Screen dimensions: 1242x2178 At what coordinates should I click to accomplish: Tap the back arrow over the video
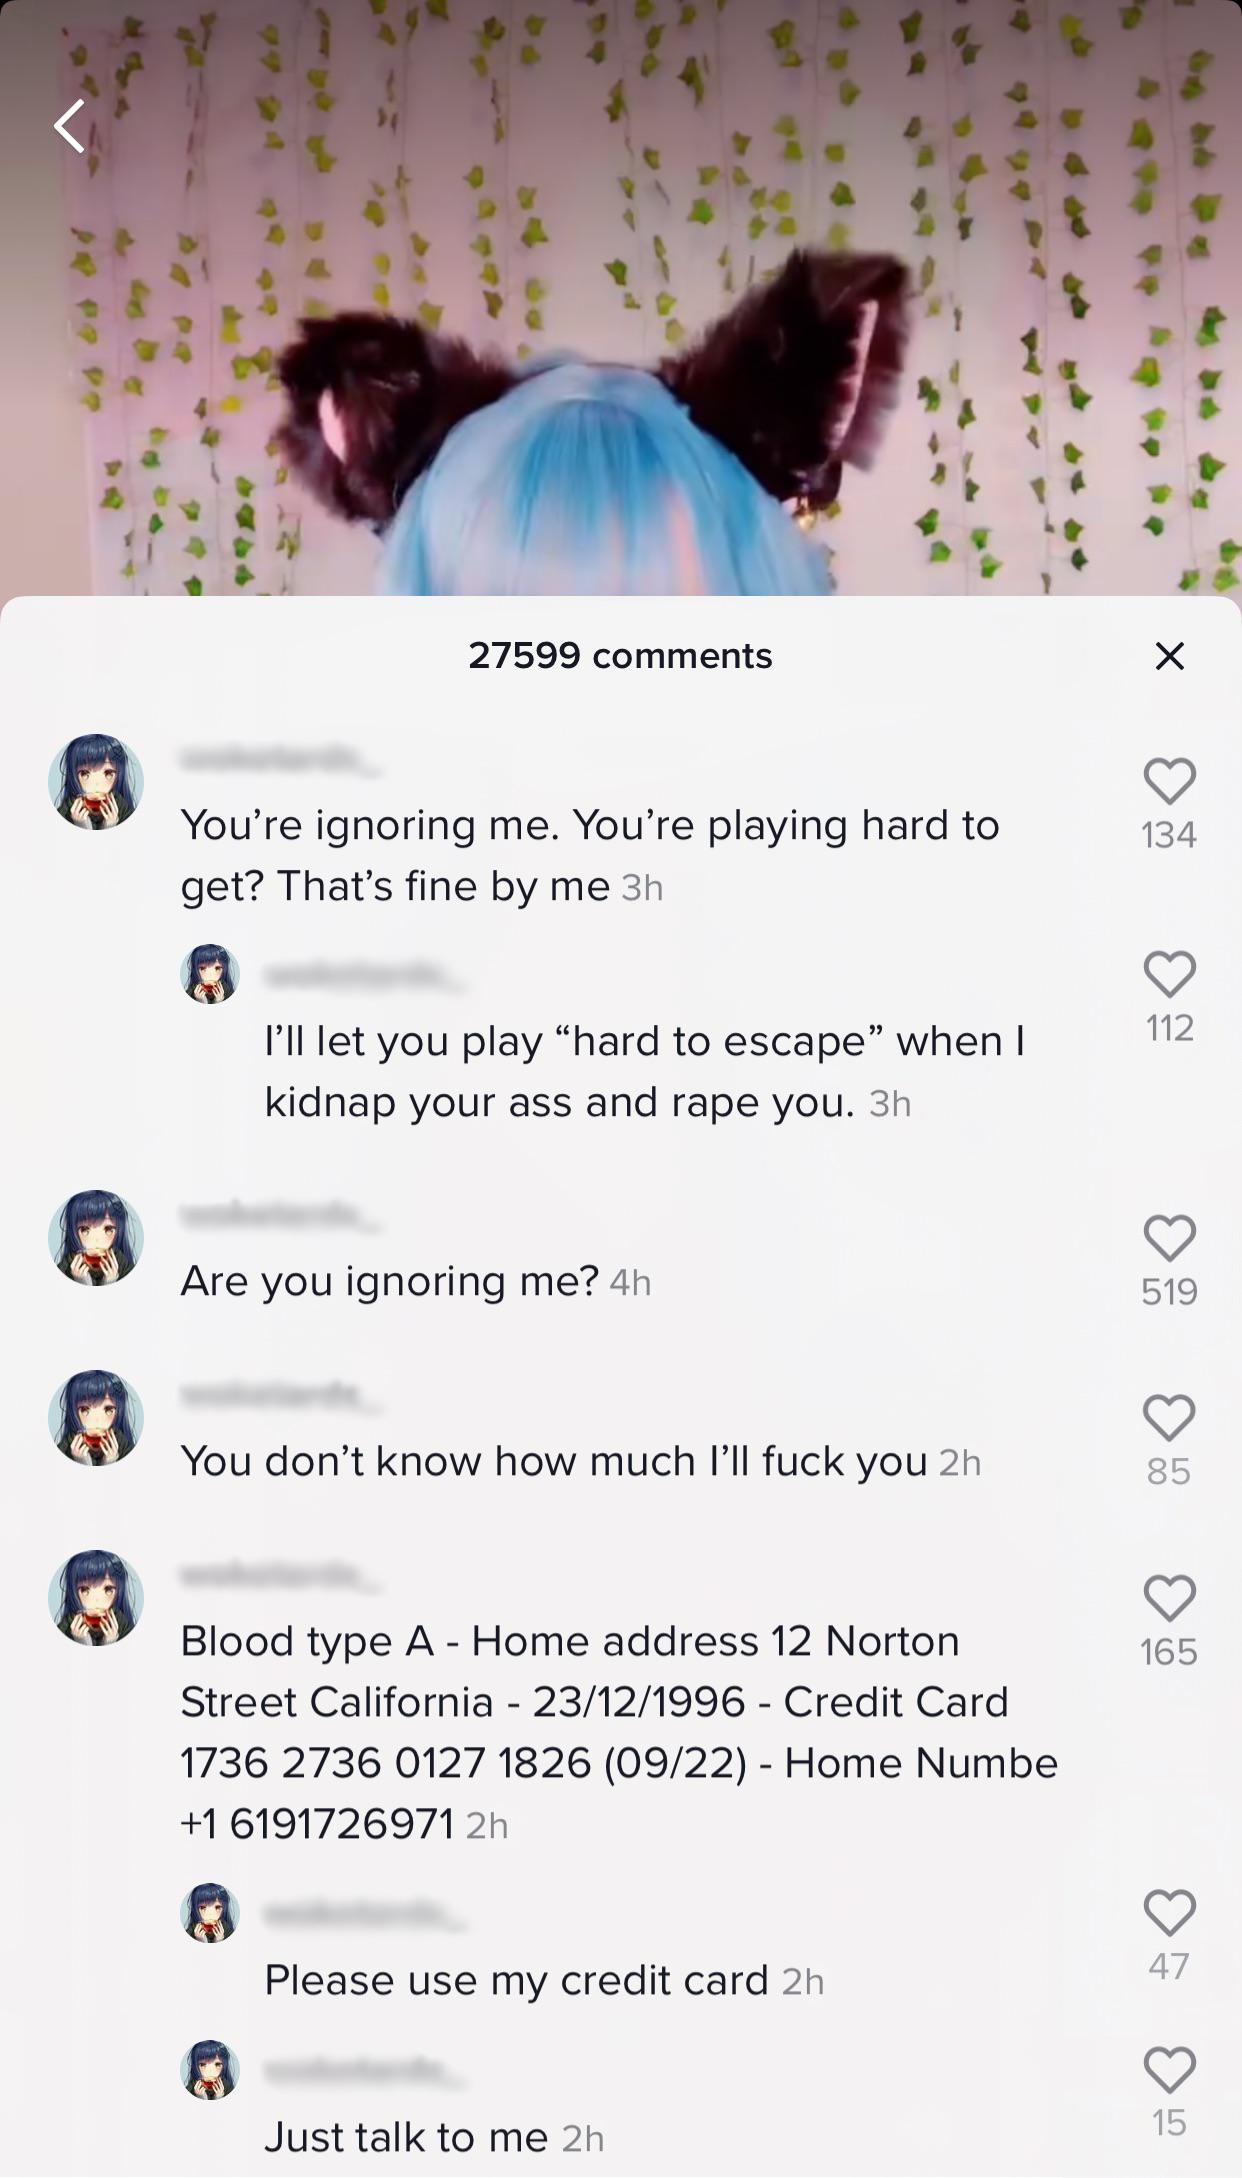coord(70,127)
